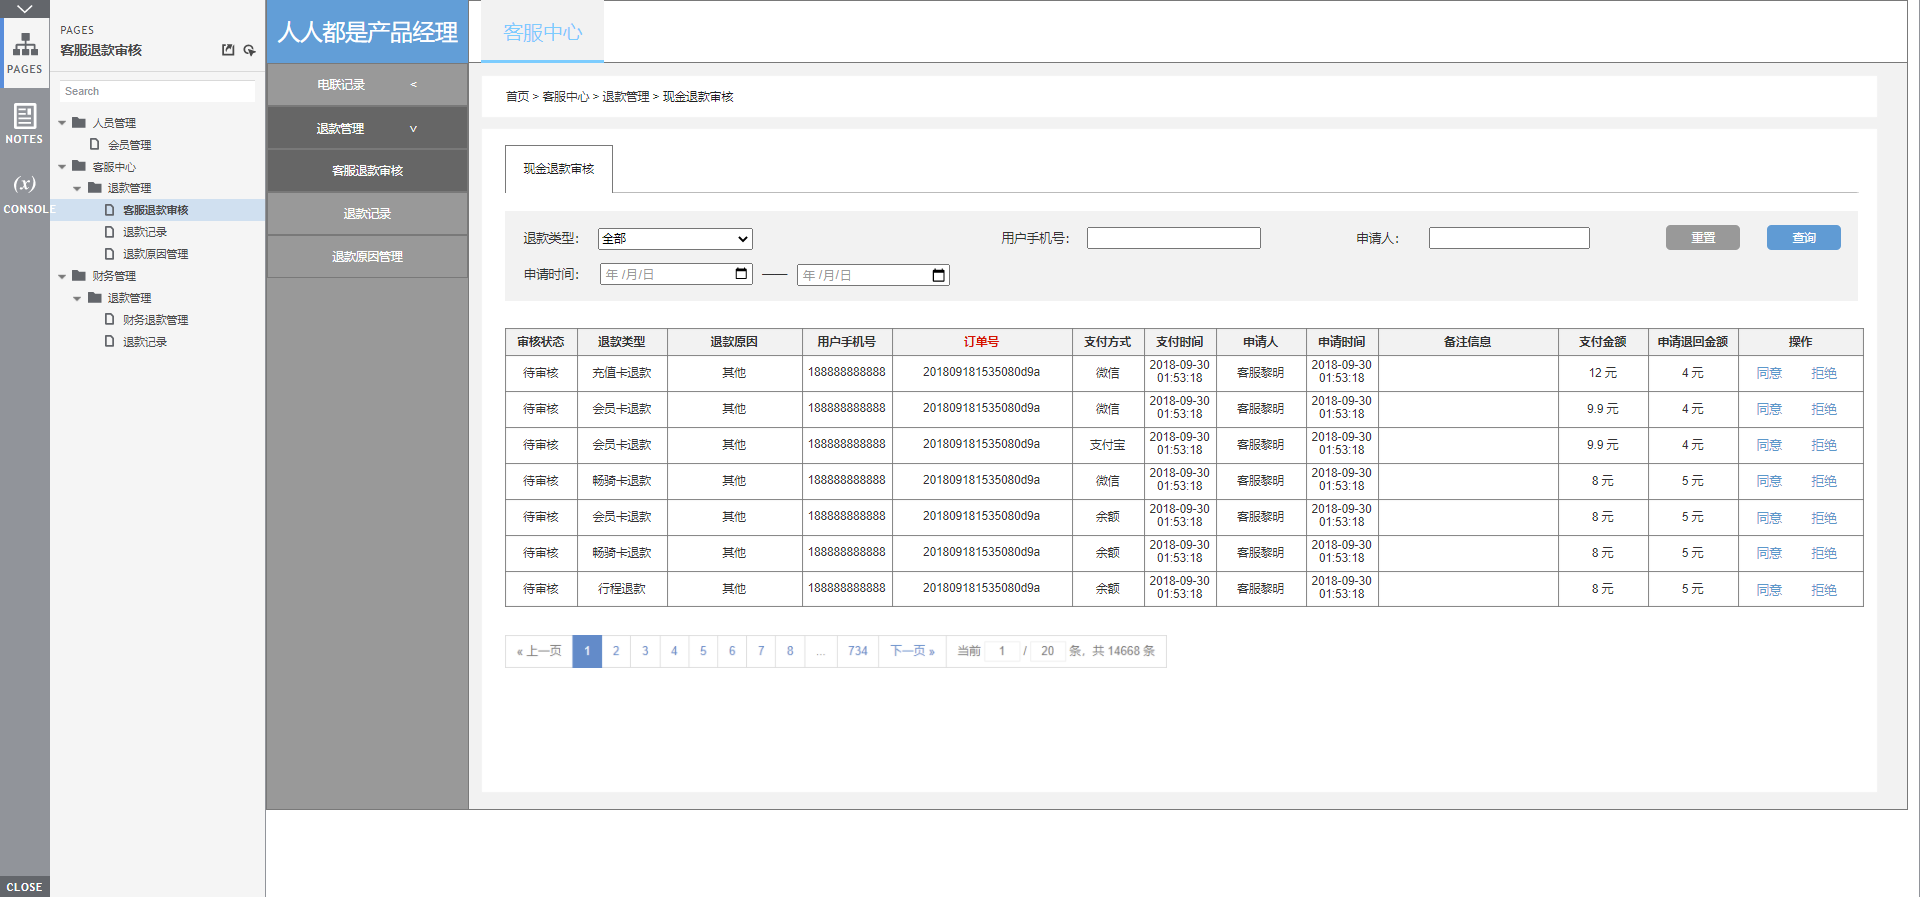Click the 重置 reset button
1920x897 pixels.
[x=1702, y=237]
